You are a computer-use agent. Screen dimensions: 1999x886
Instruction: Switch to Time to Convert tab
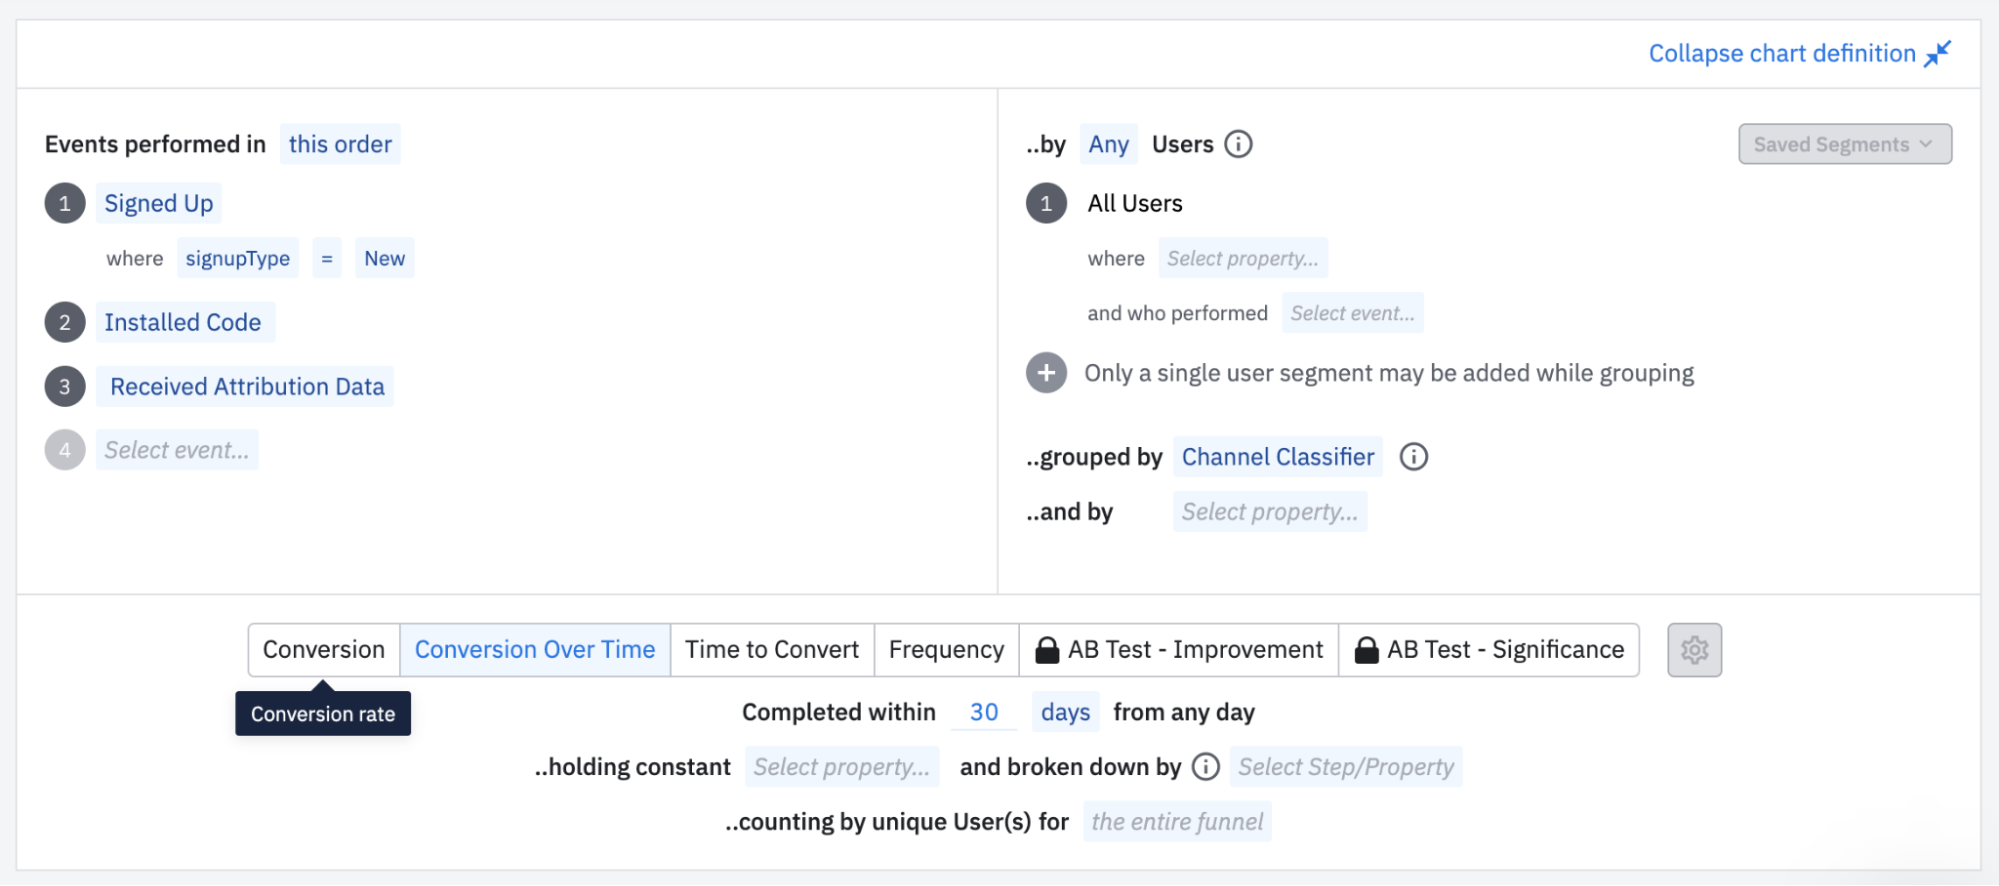(x=772, y=650)
